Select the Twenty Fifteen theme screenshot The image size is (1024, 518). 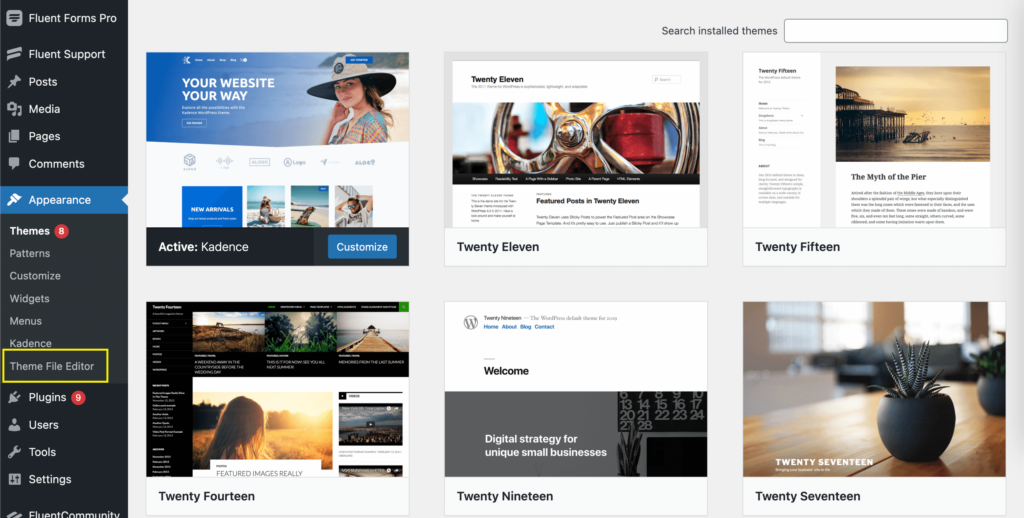[x=874, y=140]
